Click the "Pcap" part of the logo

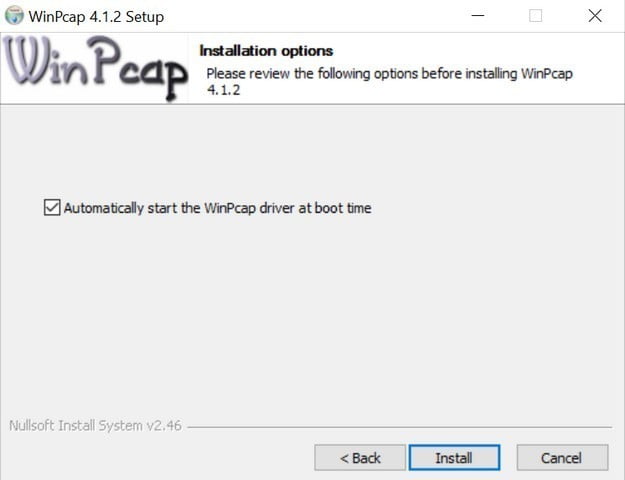(137, 67)
